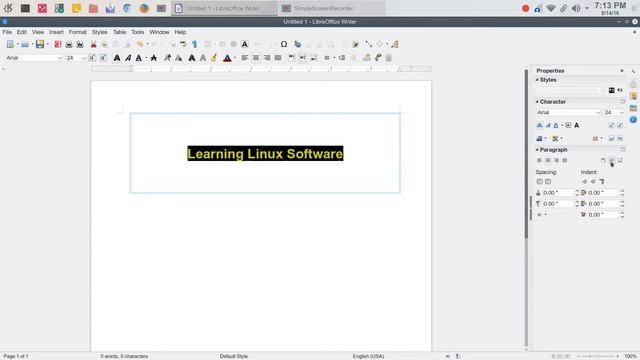
Task: Toggle Center Horizontally in the formatting toolbar
Action: 256,58
